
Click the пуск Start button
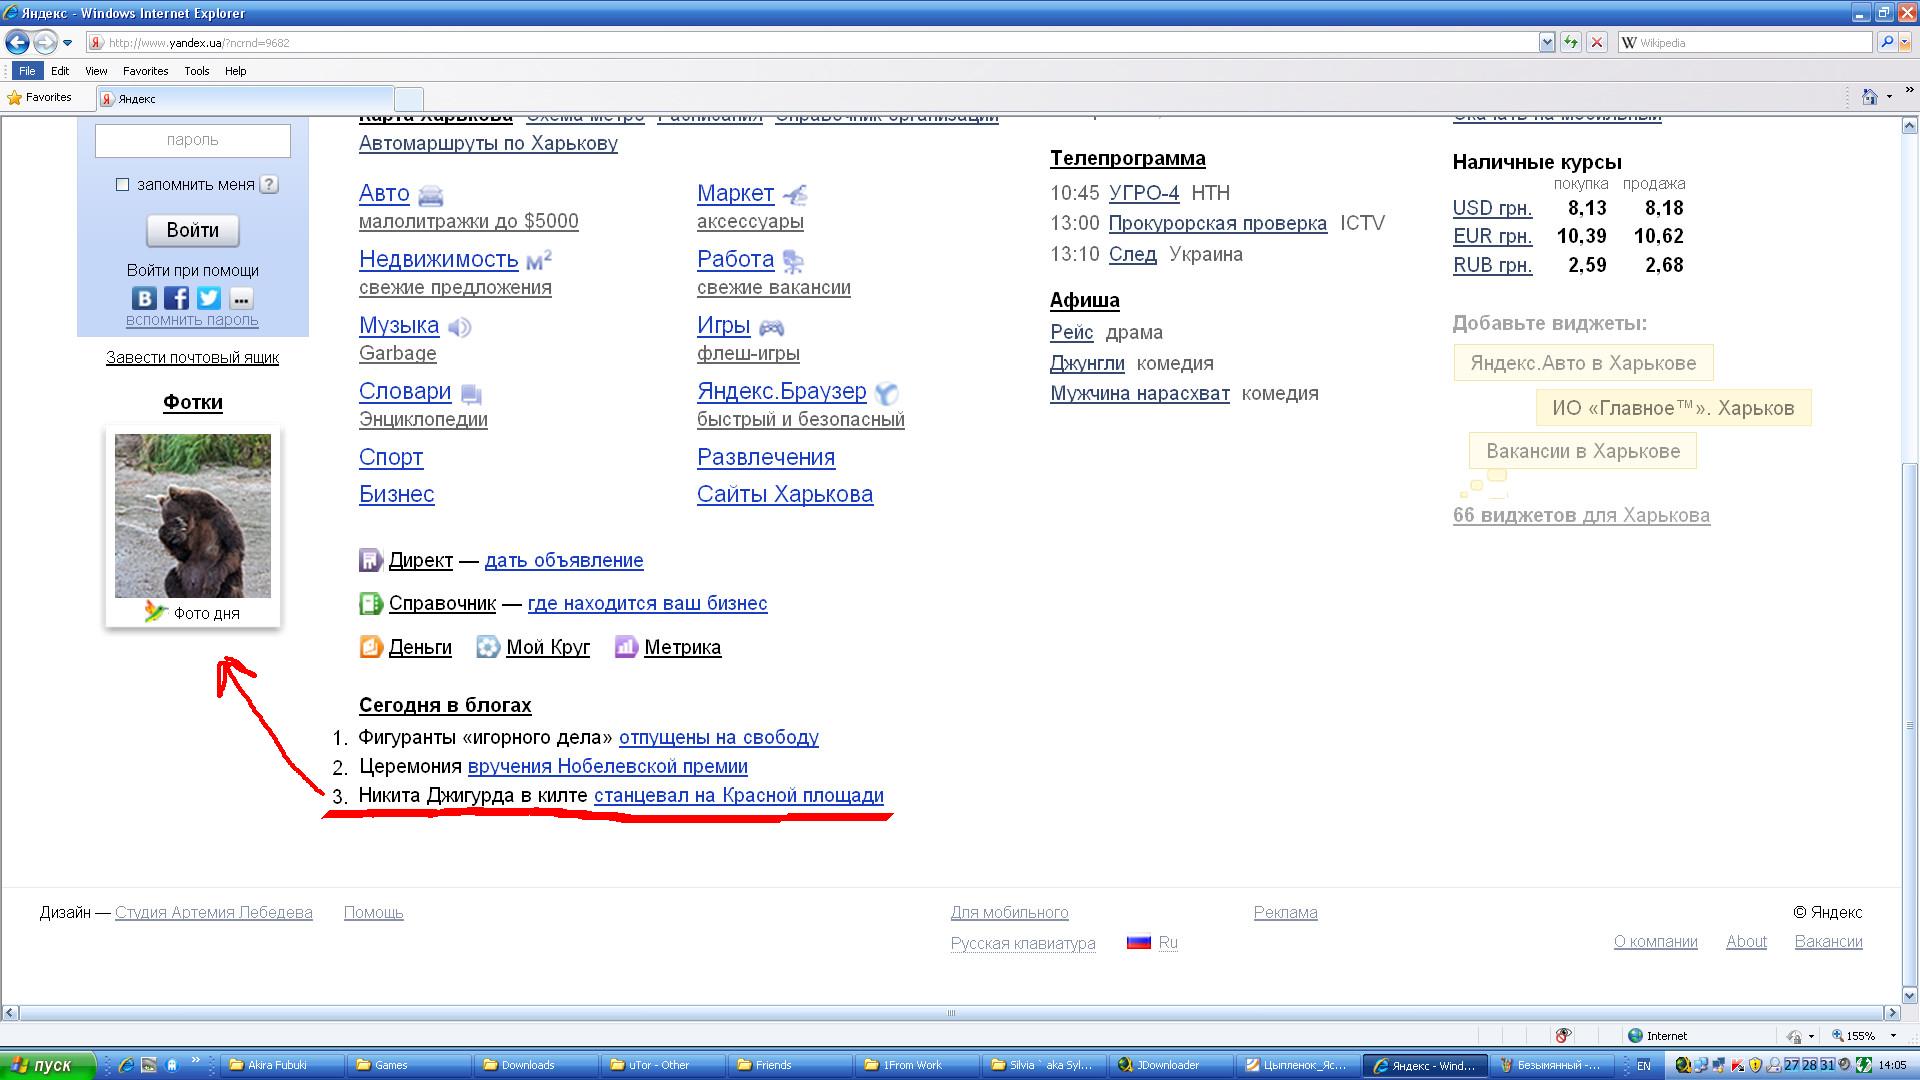(x=47, y=1065)
